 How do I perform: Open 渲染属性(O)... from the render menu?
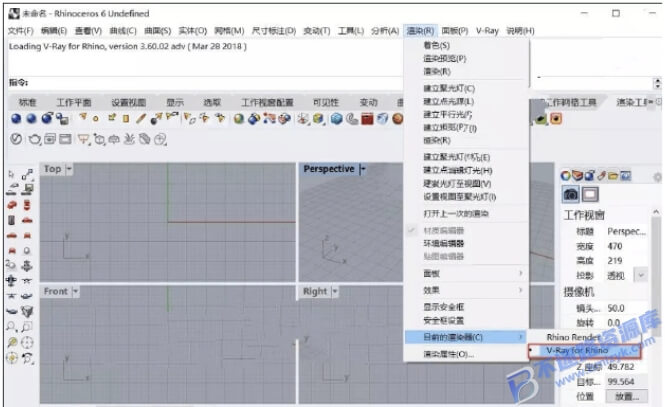click(449, 354)
